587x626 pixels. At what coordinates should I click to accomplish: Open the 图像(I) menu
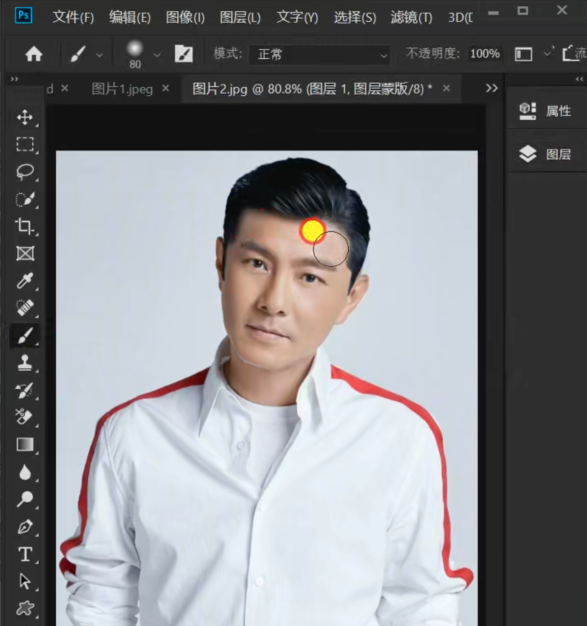(185, 17)
